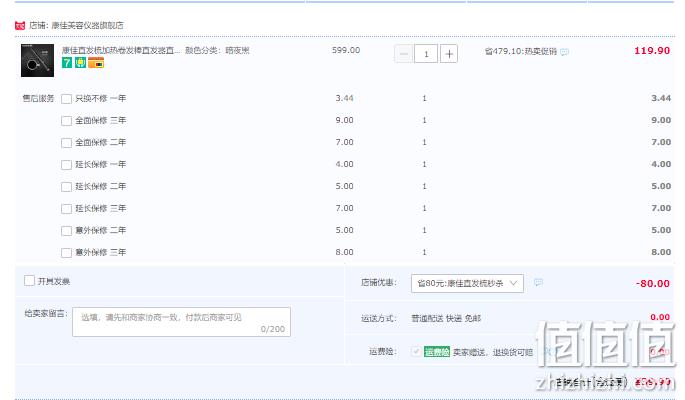Click the 售后服务 label
This screenshot has width=685, height=400.
38,98
